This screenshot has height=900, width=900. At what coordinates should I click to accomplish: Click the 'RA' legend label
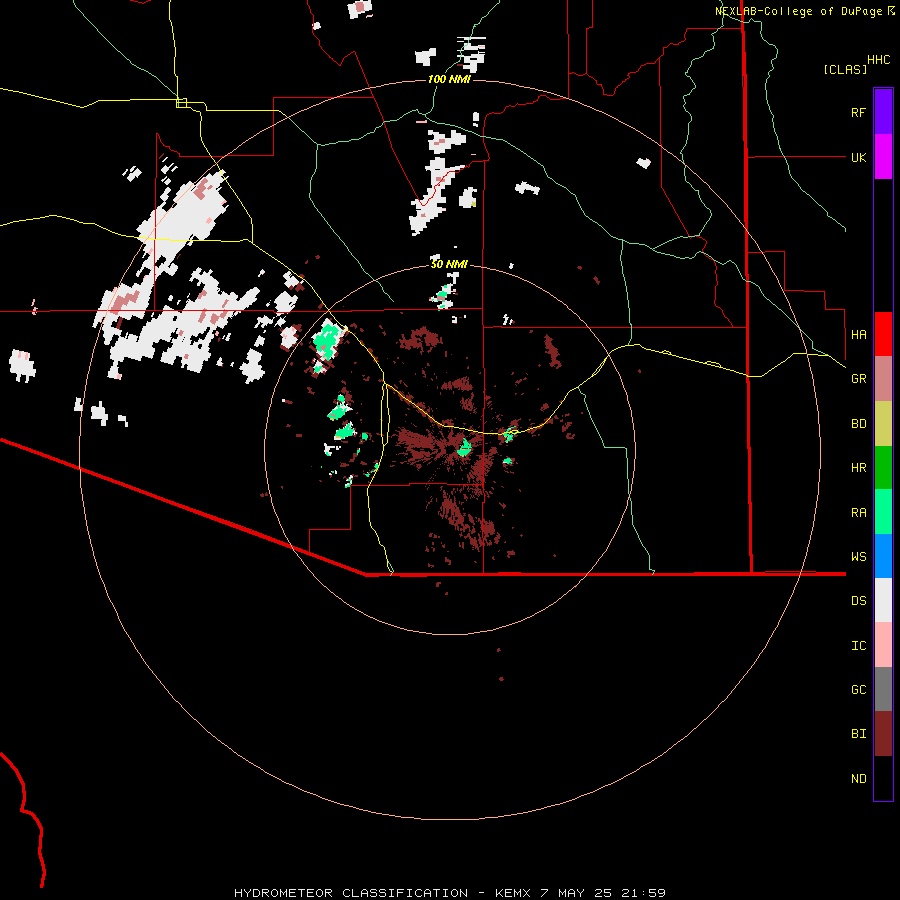point(858,513)
